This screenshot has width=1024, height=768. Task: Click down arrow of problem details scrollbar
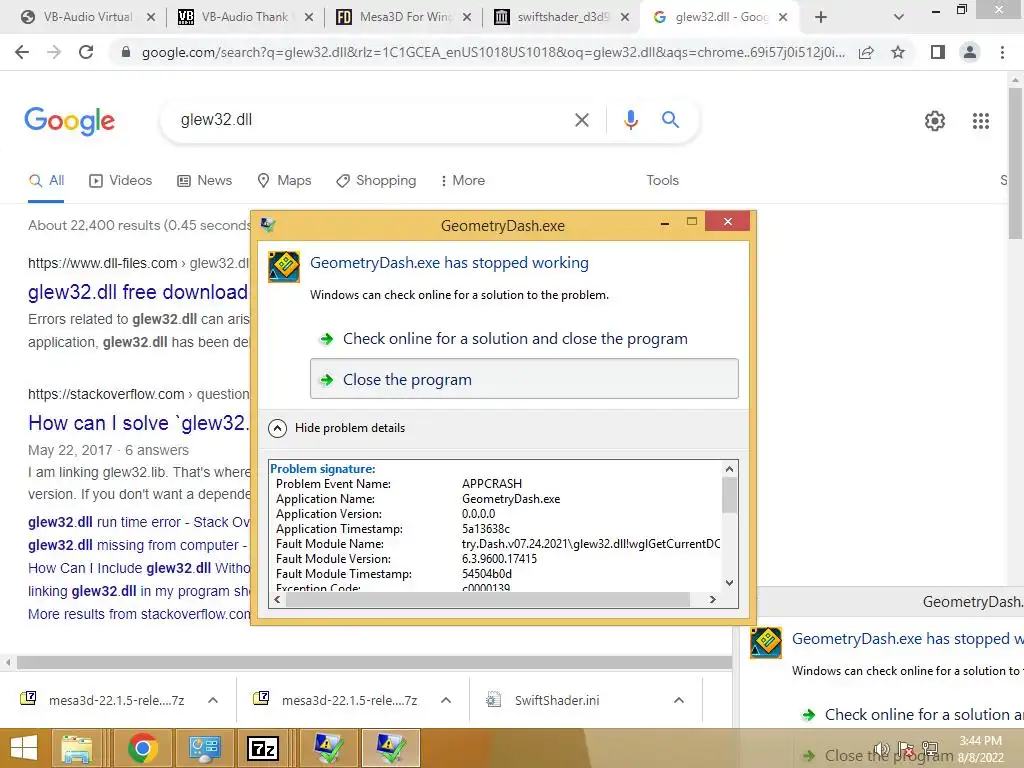[729, 583]
